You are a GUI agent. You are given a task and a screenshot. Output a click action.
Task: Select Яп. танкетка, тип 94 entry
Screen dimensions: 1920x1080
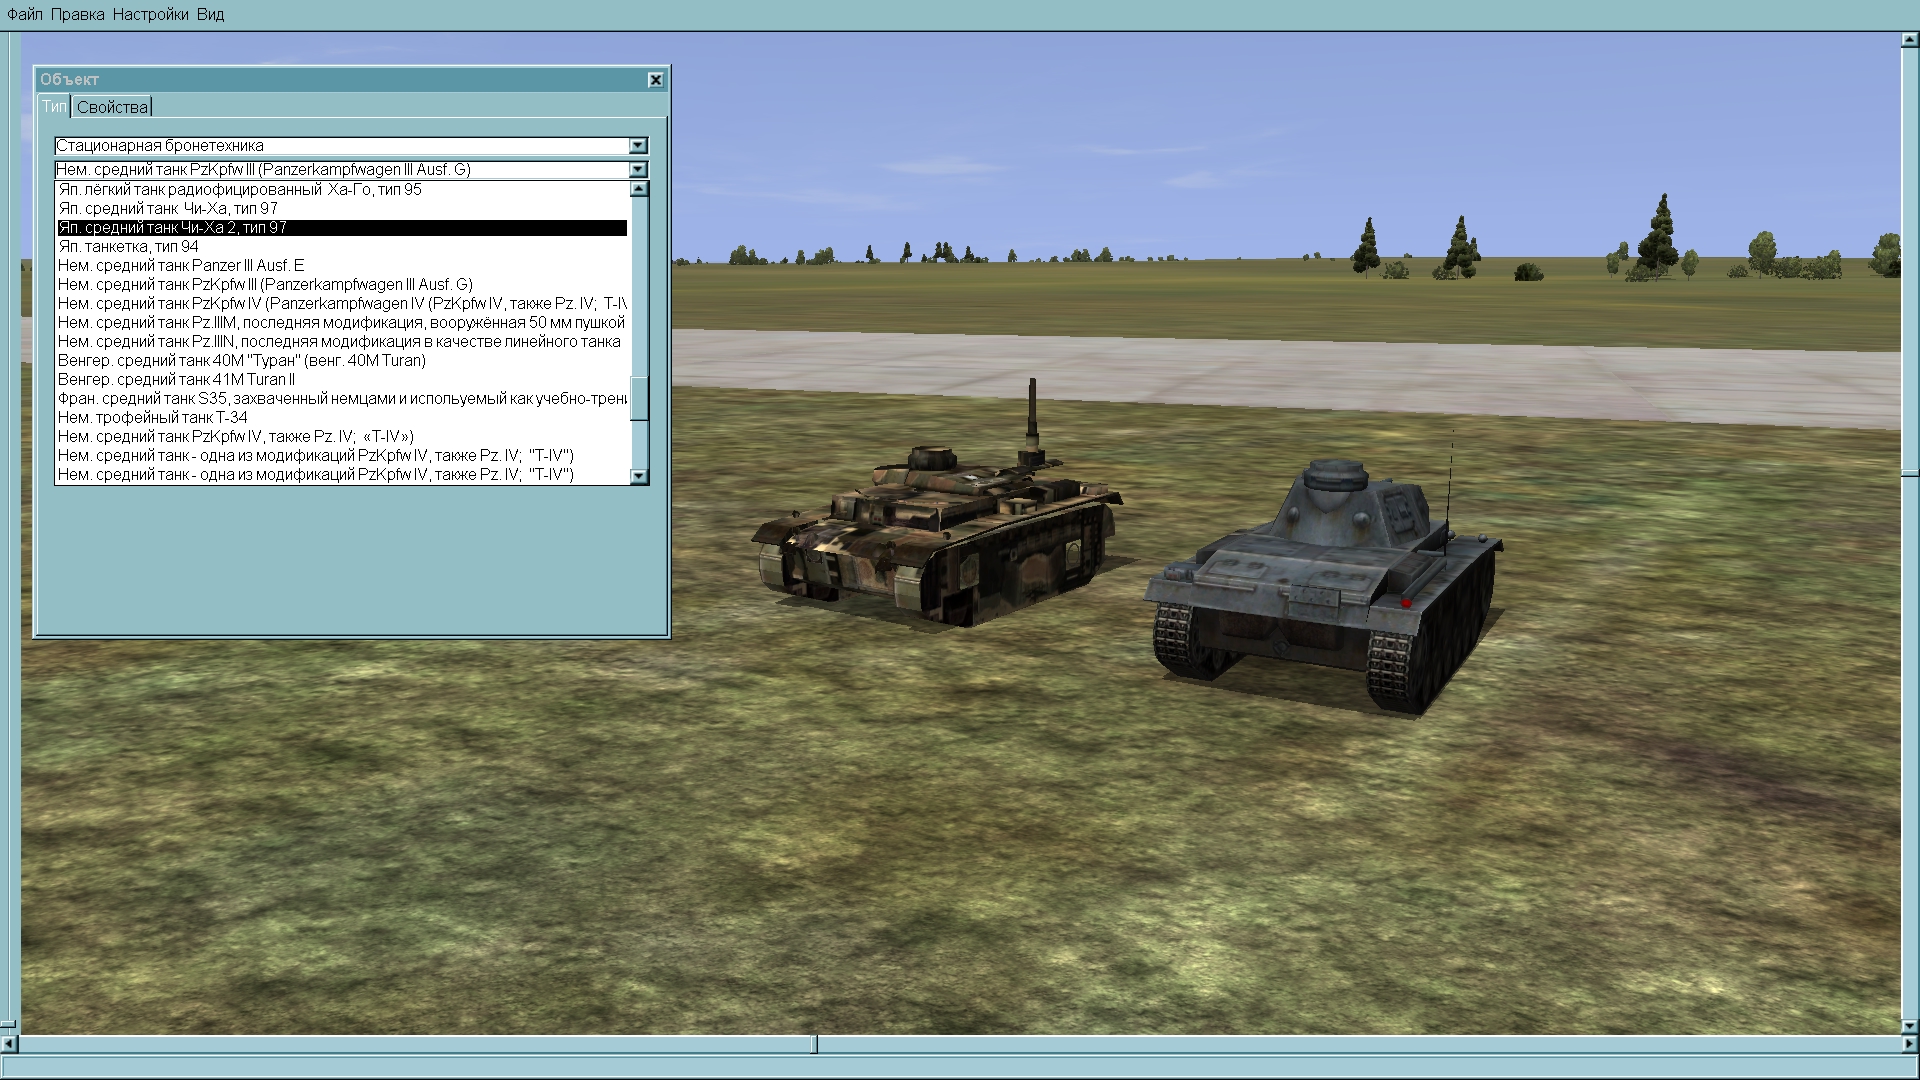128,246
